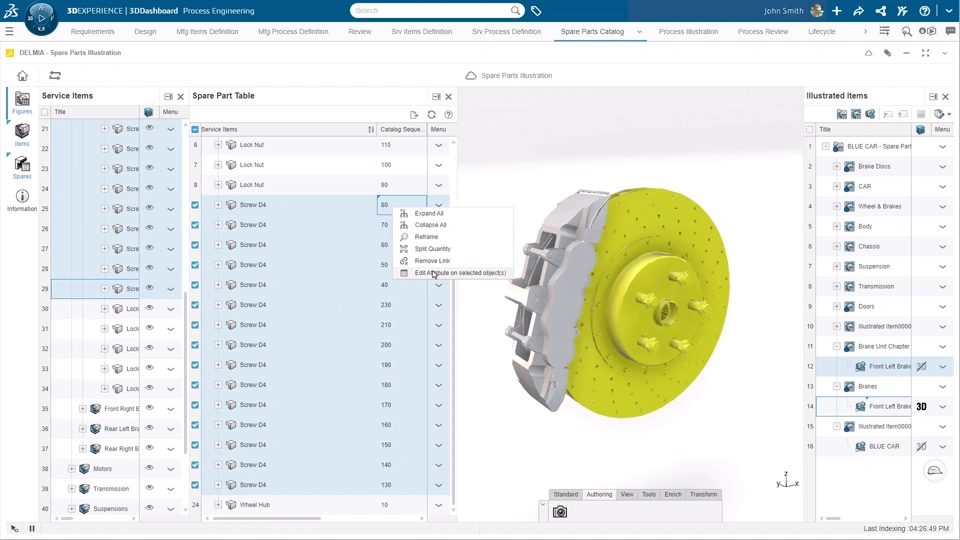960x540 pixels.
Task: Click the paperclip icon in widget header
Action: tap(887, 53)
